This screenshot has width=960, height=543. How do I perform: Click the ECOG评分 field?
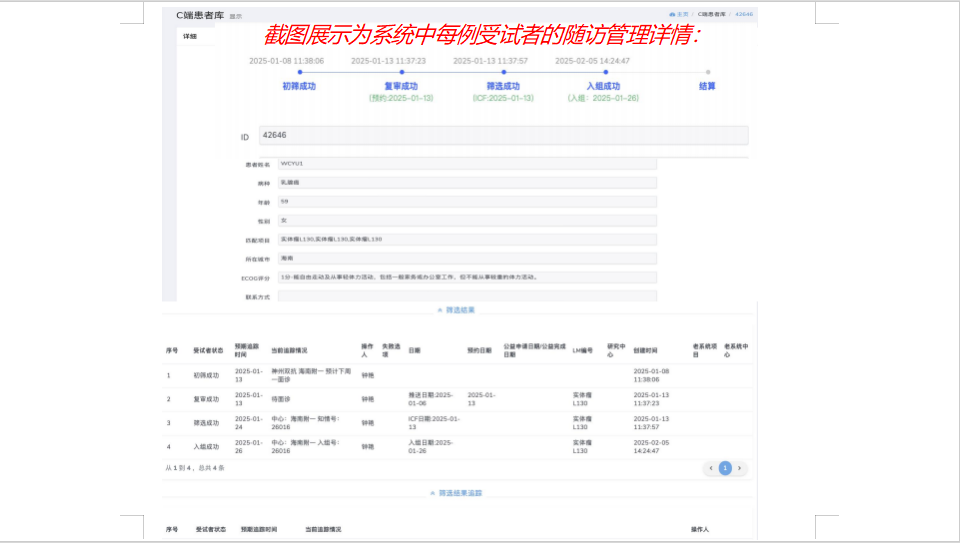466,277
